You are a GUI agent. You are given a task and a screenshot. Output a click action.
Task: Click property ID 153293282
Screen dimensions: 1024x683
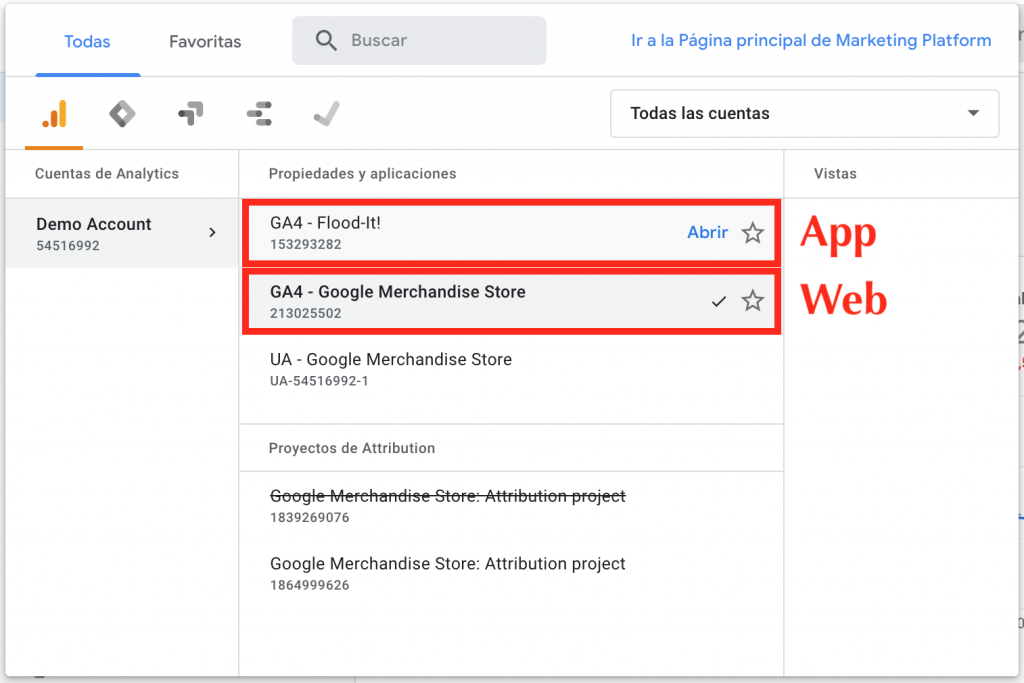pos(306,244)
